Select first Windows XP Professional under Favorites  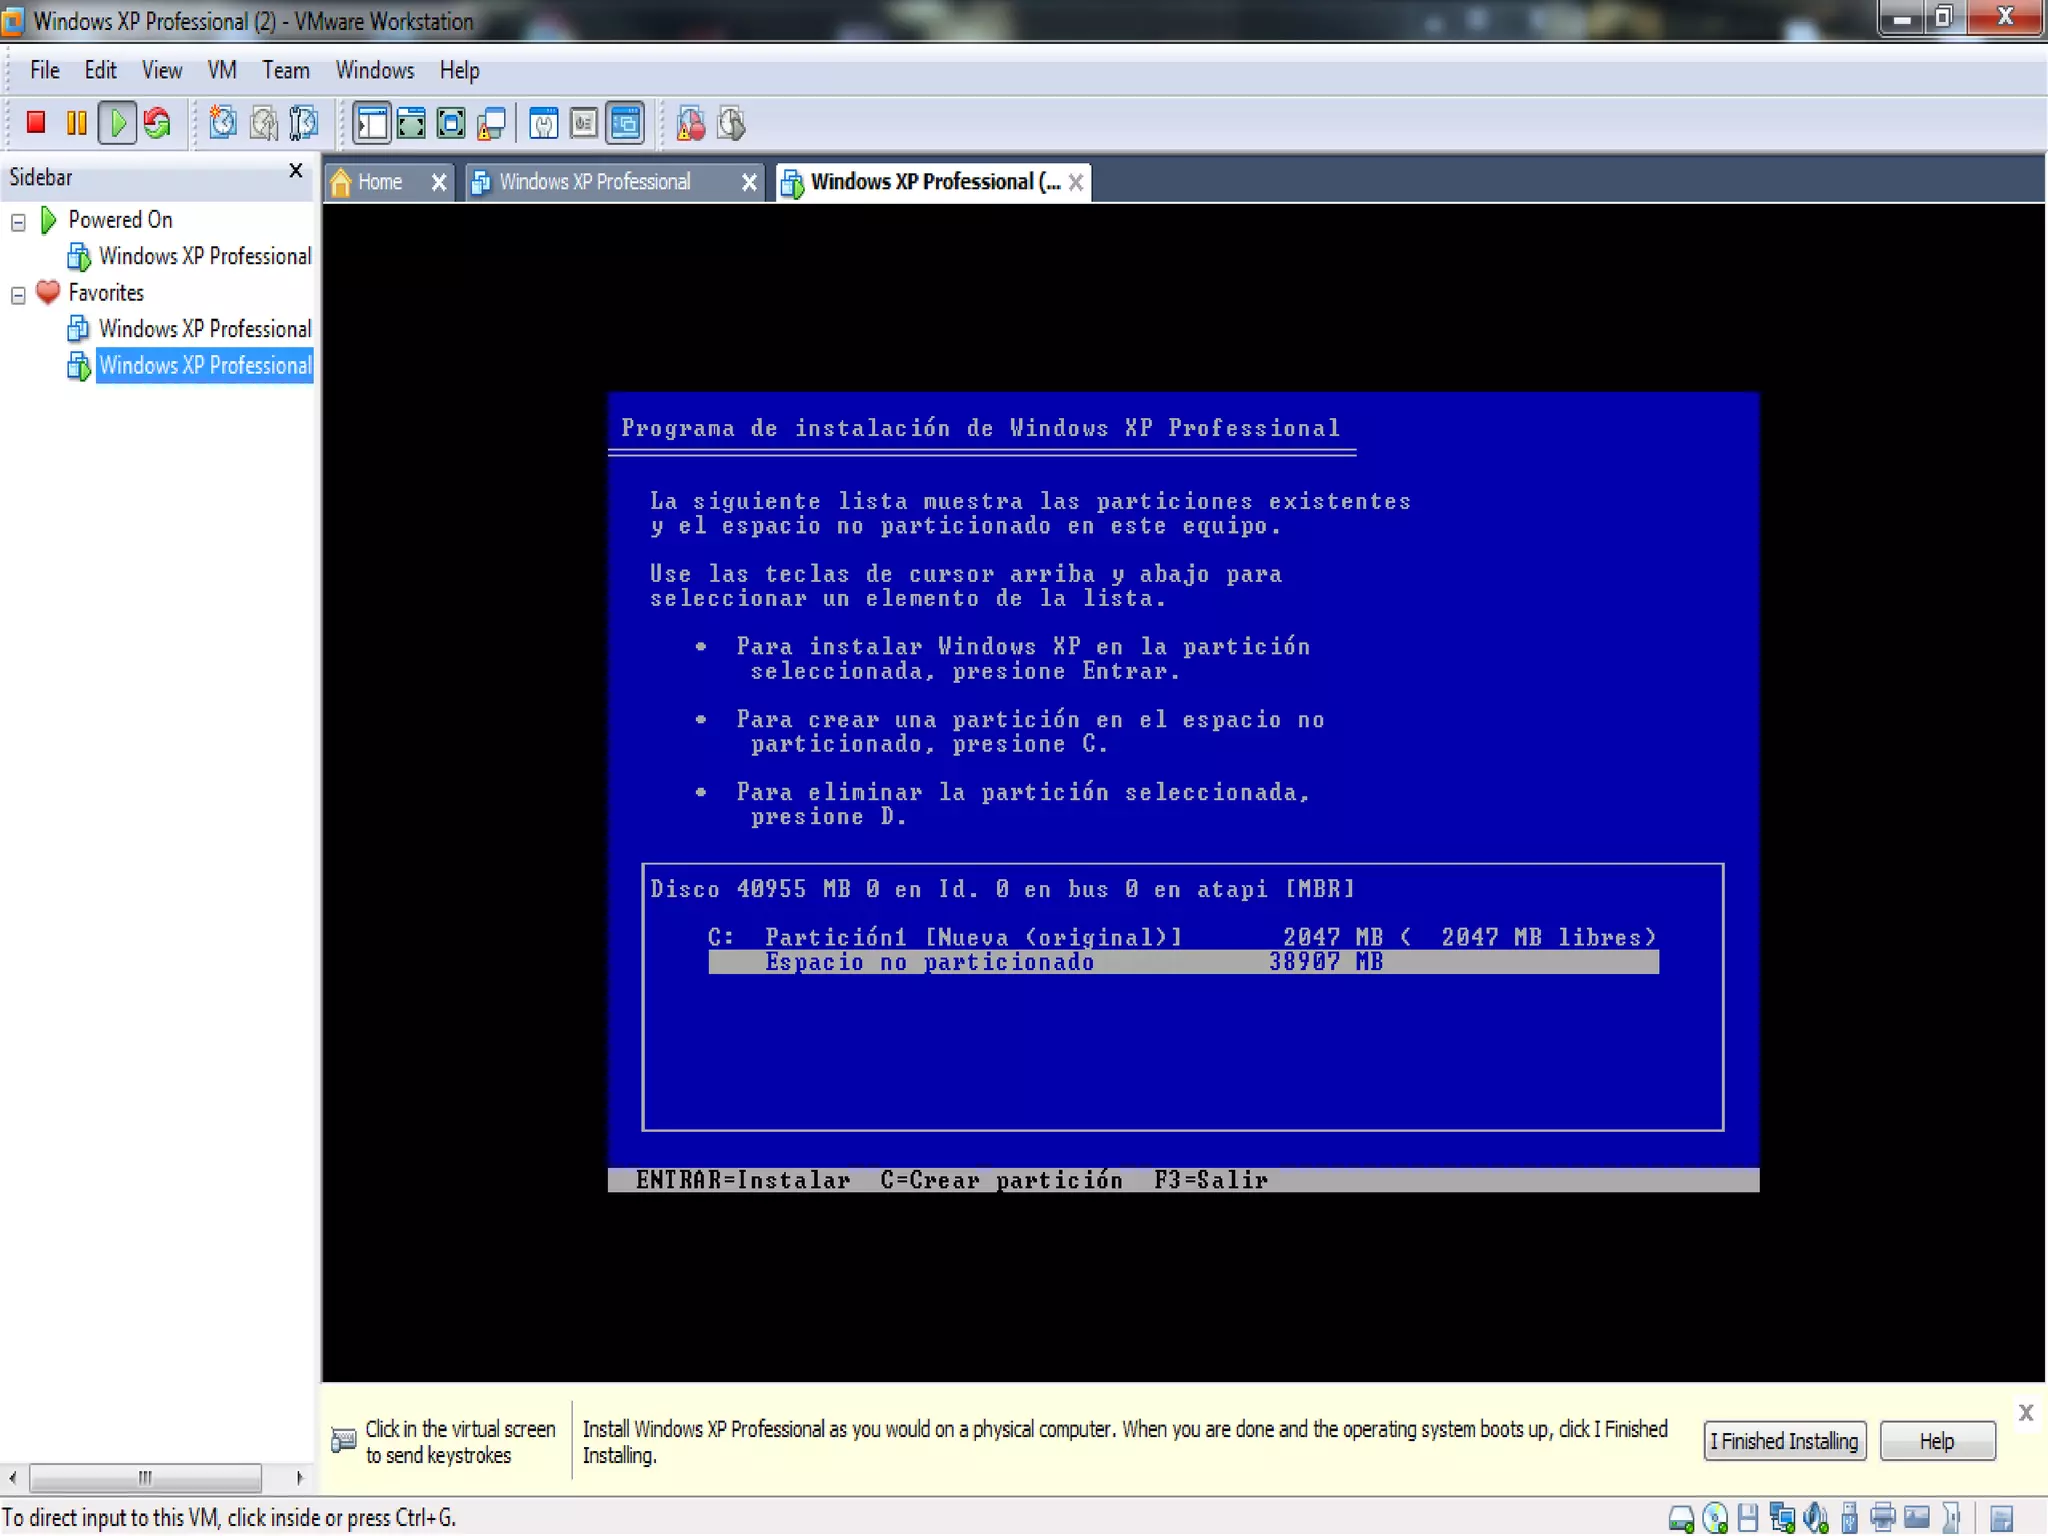[x=204, y=329]
